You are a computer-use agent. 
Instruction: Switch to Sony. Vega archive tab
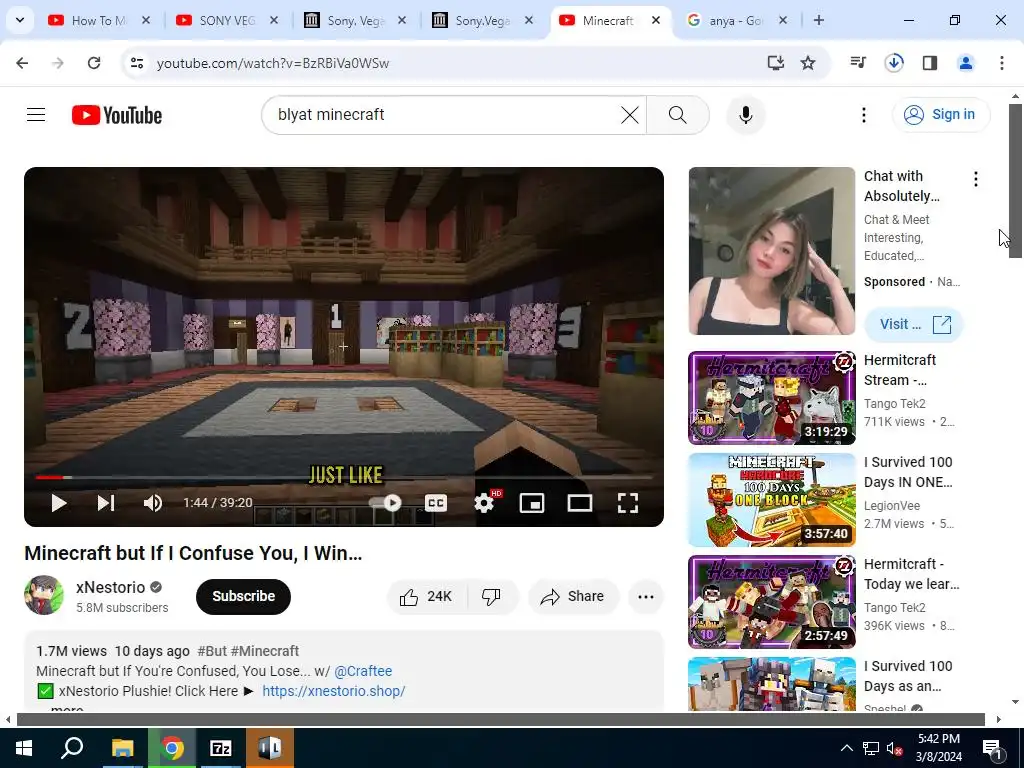tap(355, 21)
